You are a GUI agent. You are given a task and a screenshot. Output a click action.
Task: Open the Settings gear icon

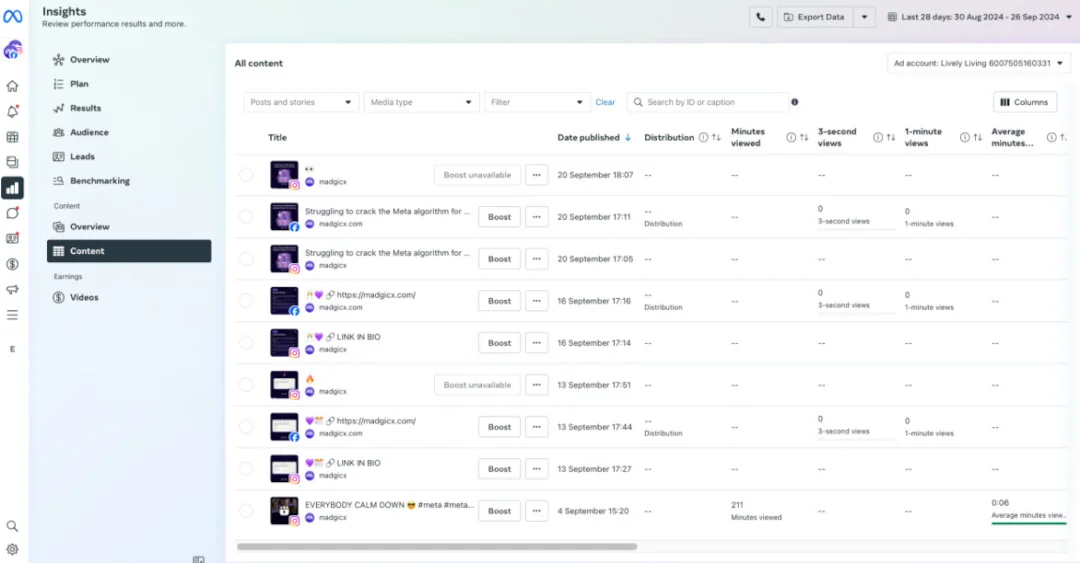pyautogui.click(x=12, y=549)
